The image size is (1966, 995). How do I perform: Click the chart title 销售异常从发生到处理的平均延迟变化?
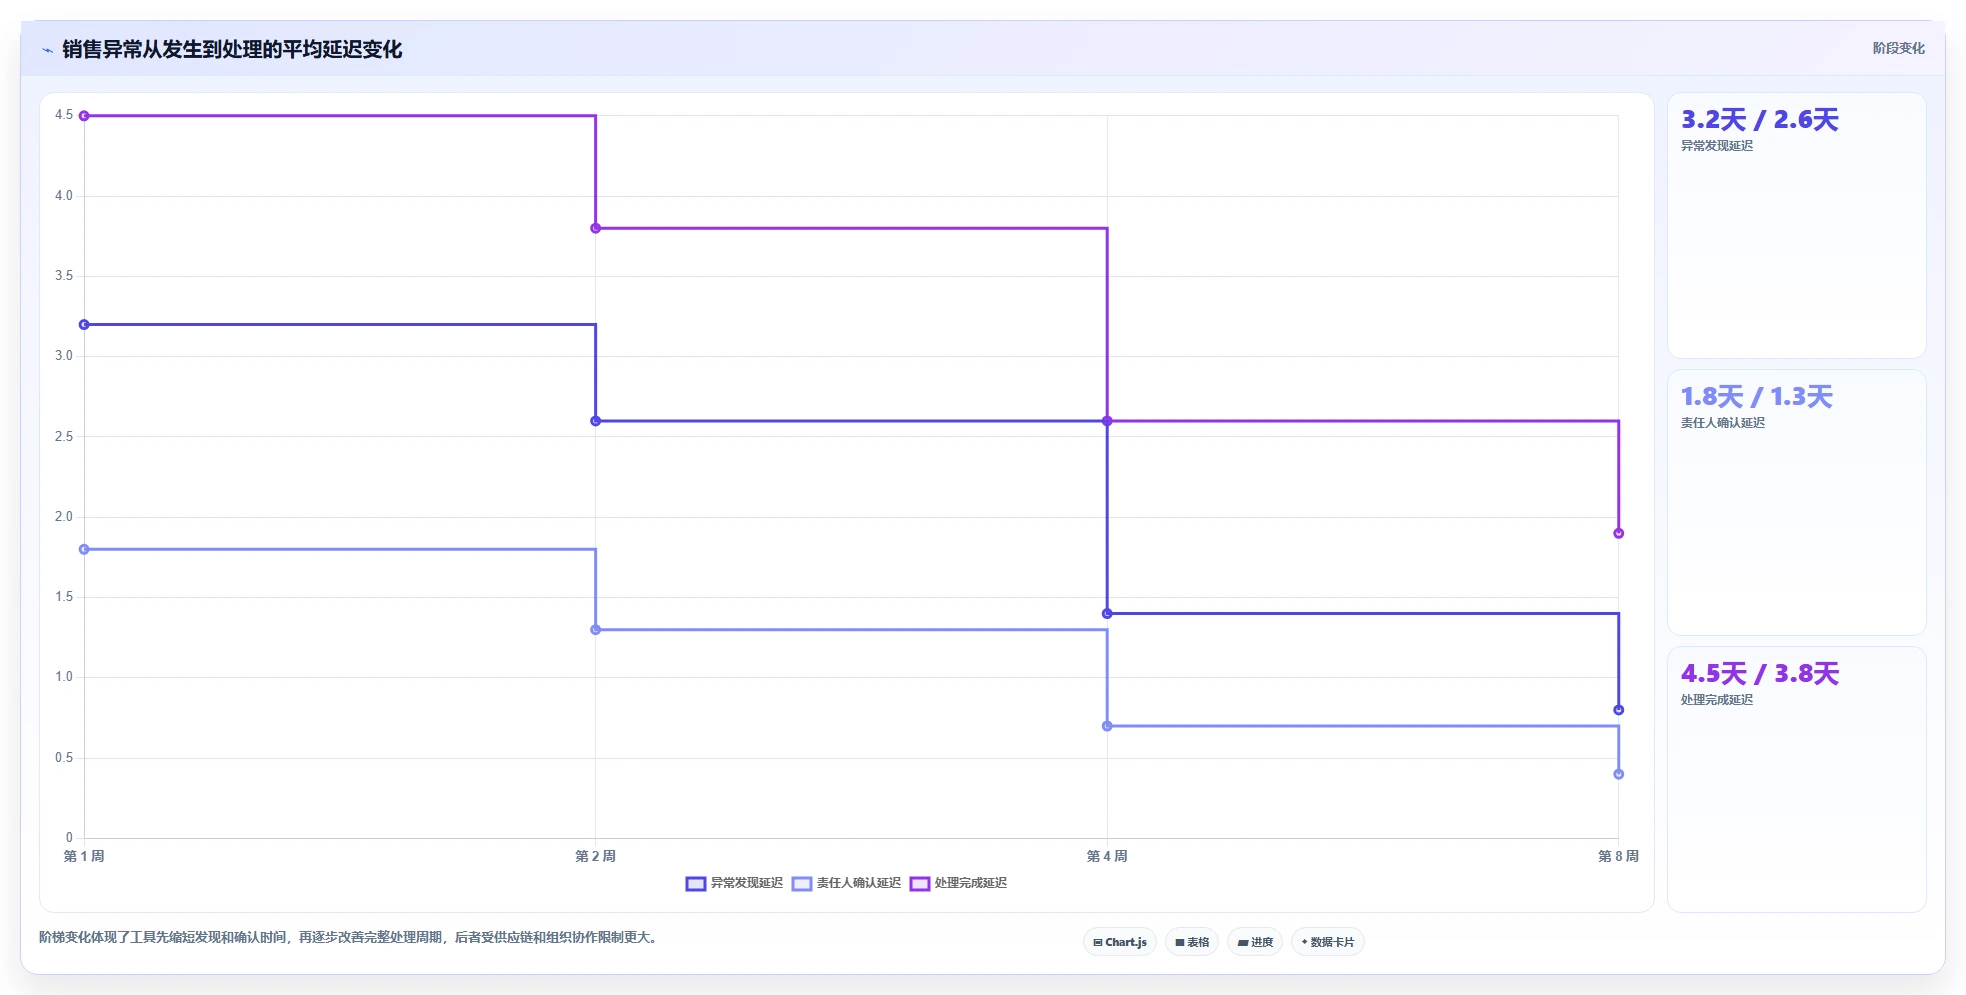tap(232, 49)
